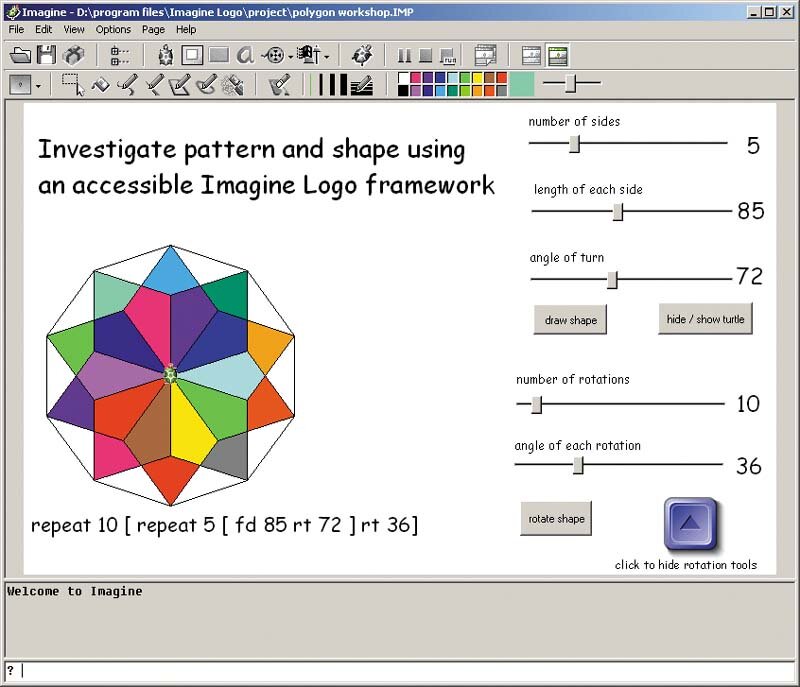Open the Page menu
The width and height of the screenshot is (800, 687).
click(x=153, y=30)
